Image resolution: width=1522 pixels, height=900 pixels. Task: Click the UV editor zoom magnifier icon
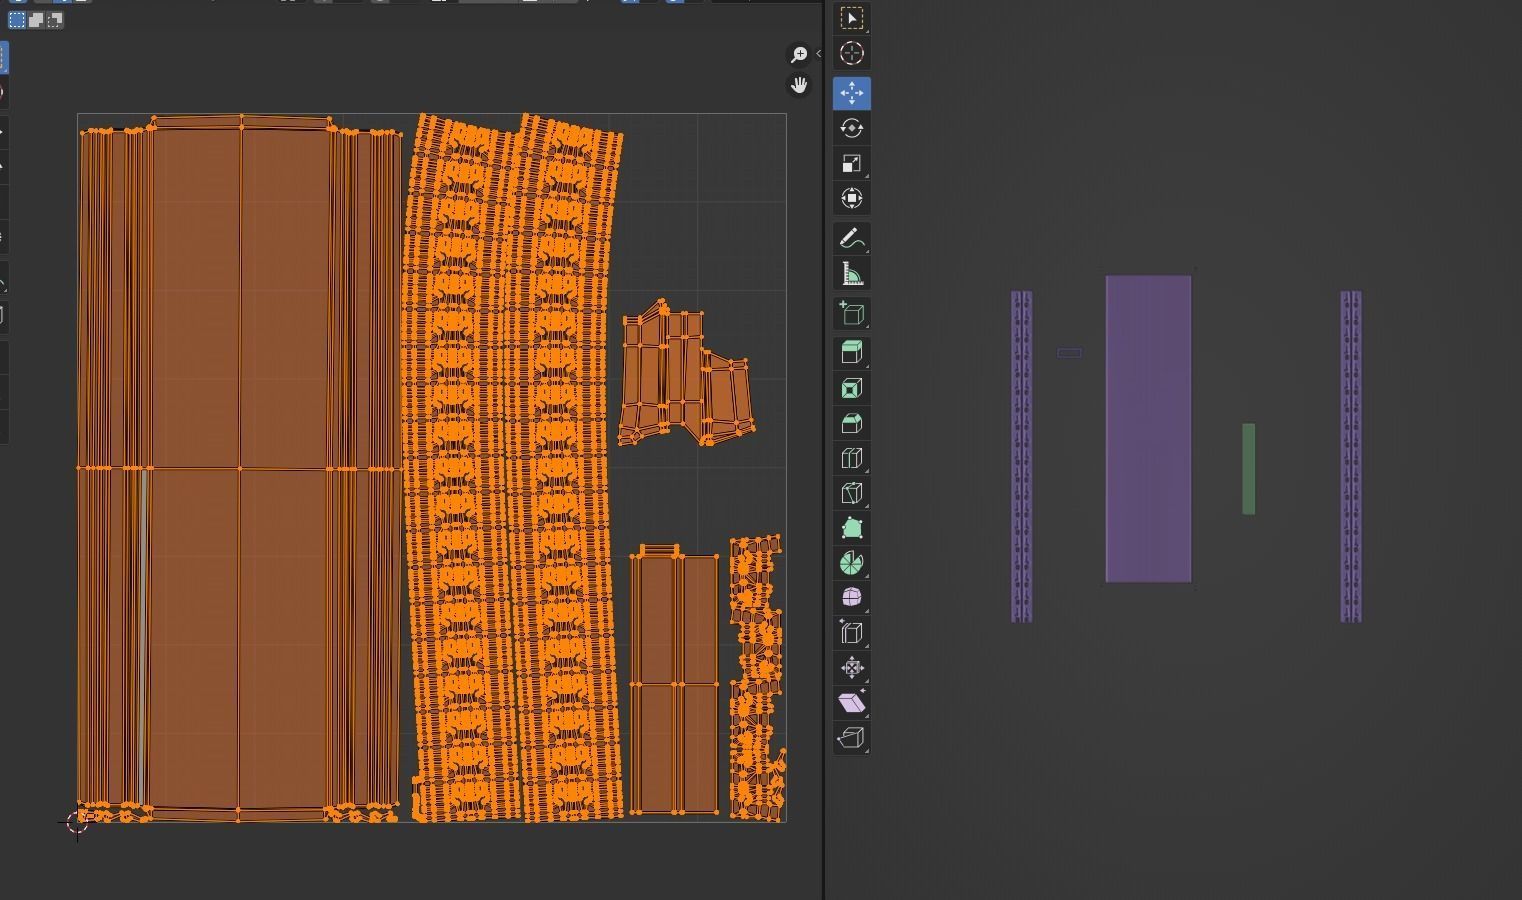pos(799,54)
